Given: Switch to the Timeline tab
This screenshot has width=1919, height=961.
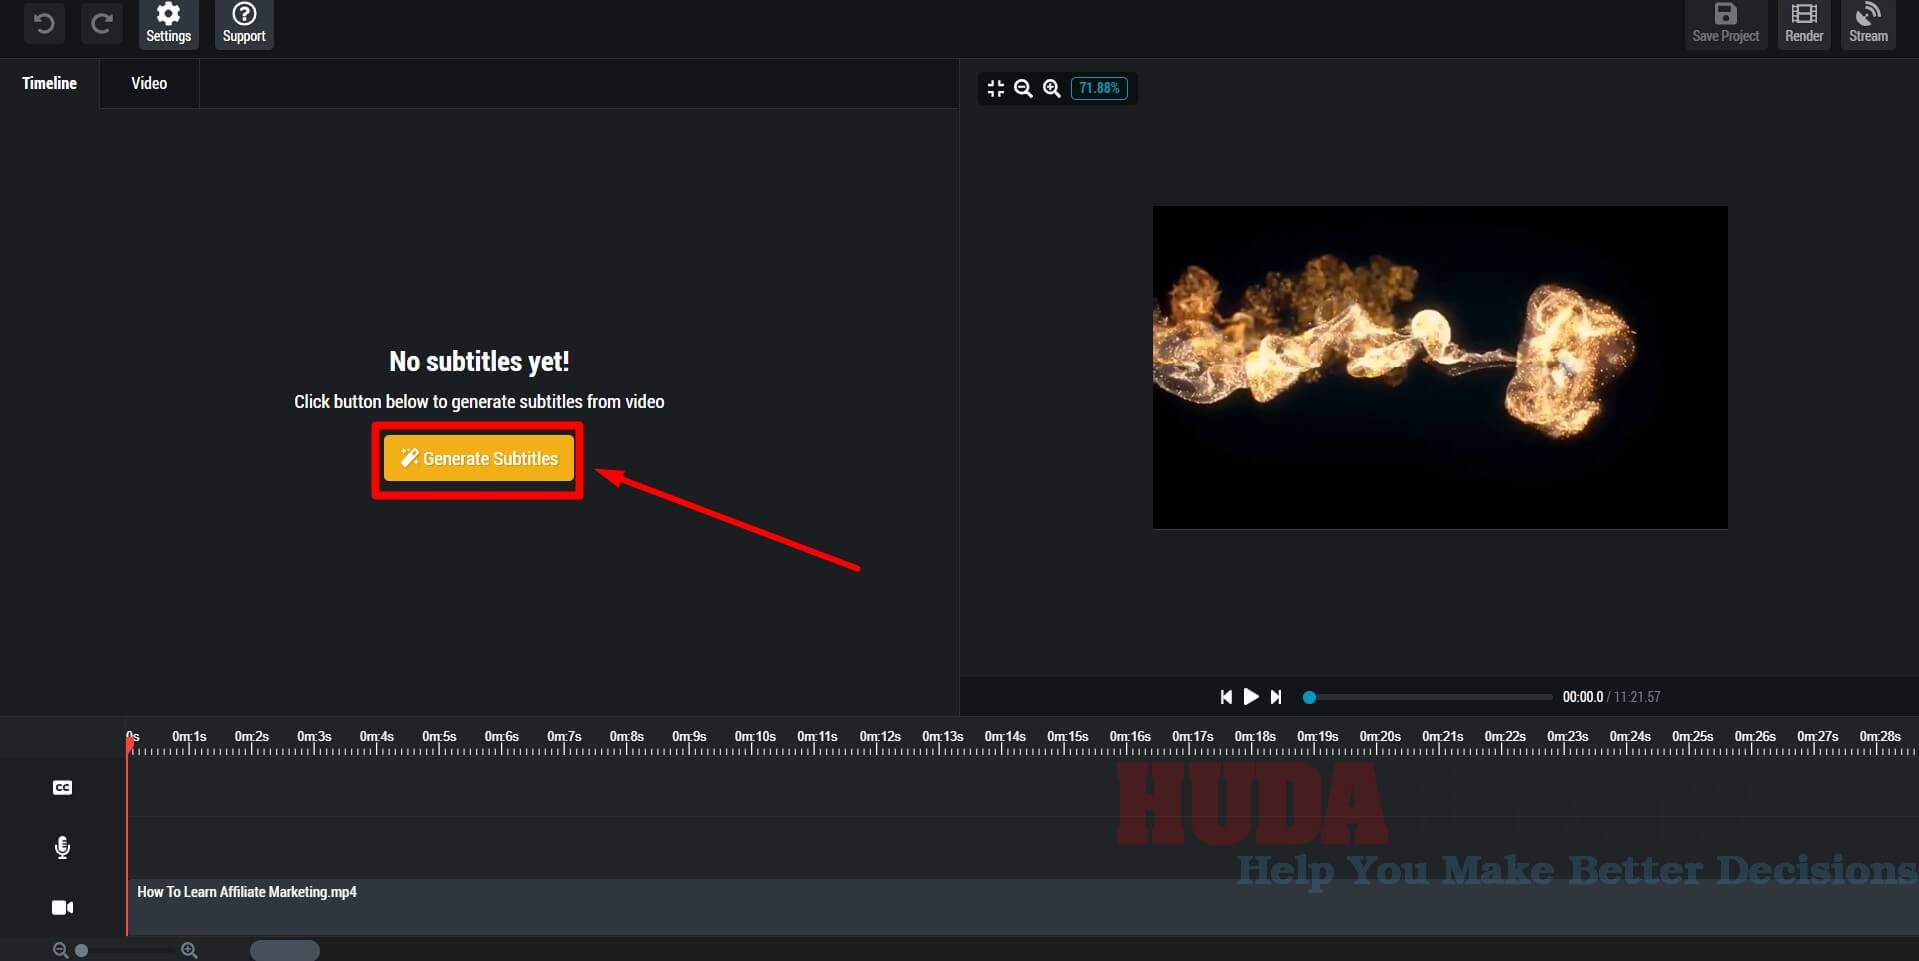Looking at the screenshot, I should pos(49,83).
